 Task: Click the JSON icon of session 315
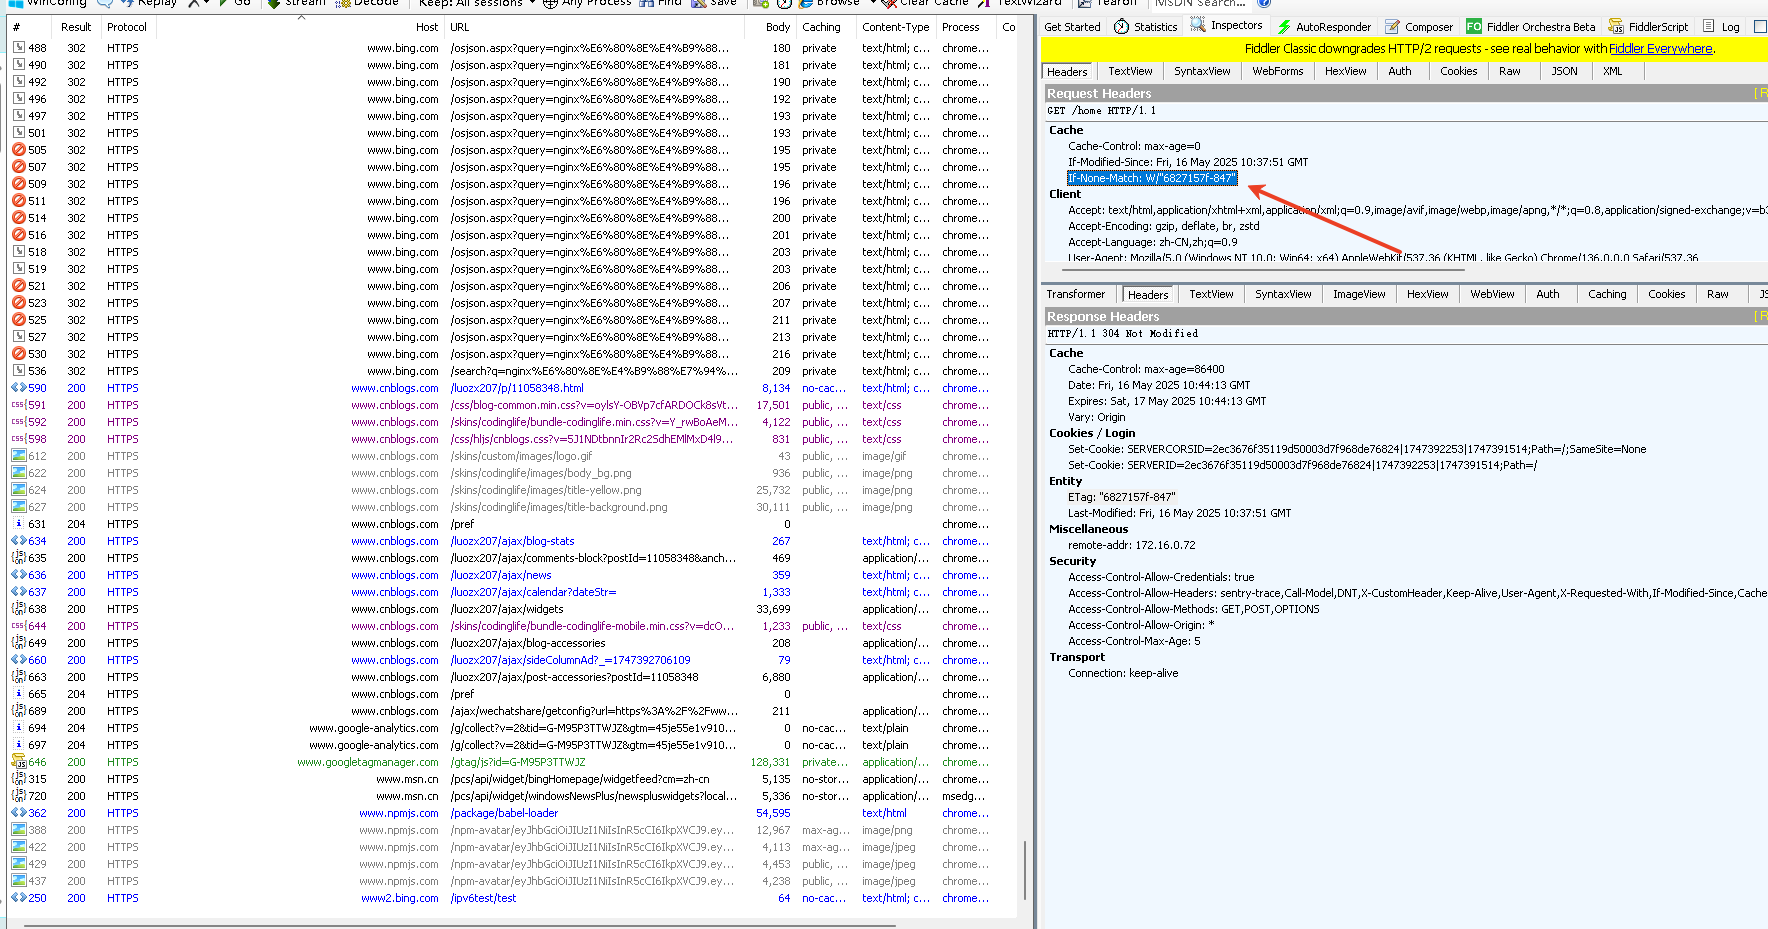pos(18,779)
